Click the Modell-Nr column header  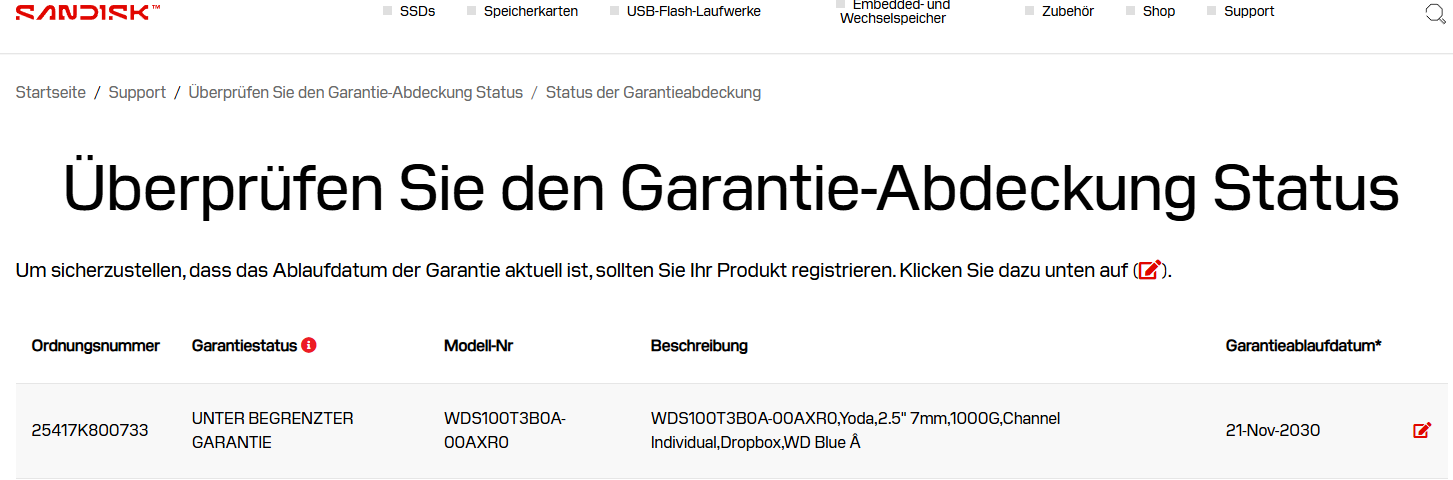(x=479, y=346)
